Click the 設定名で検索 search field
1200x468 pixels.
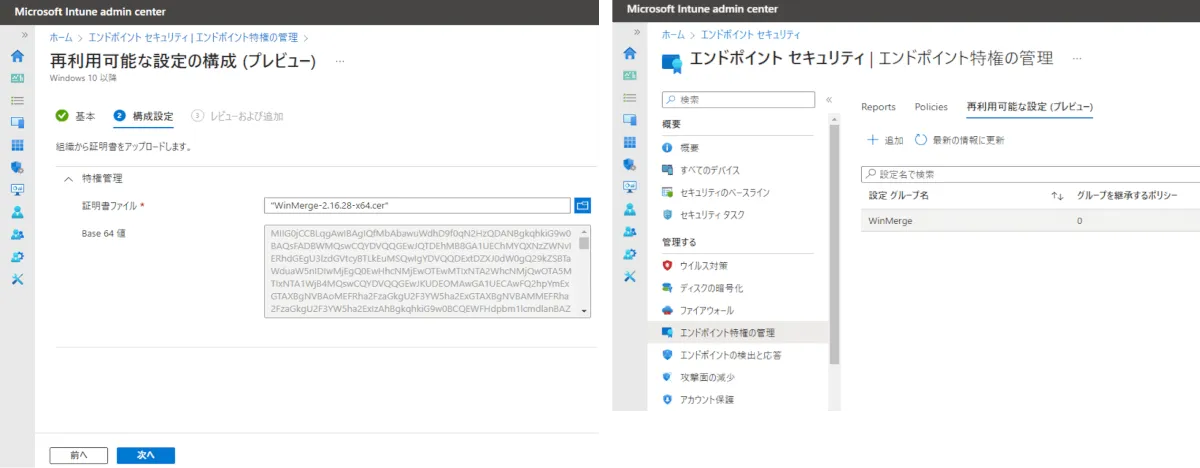(1030, 173)
